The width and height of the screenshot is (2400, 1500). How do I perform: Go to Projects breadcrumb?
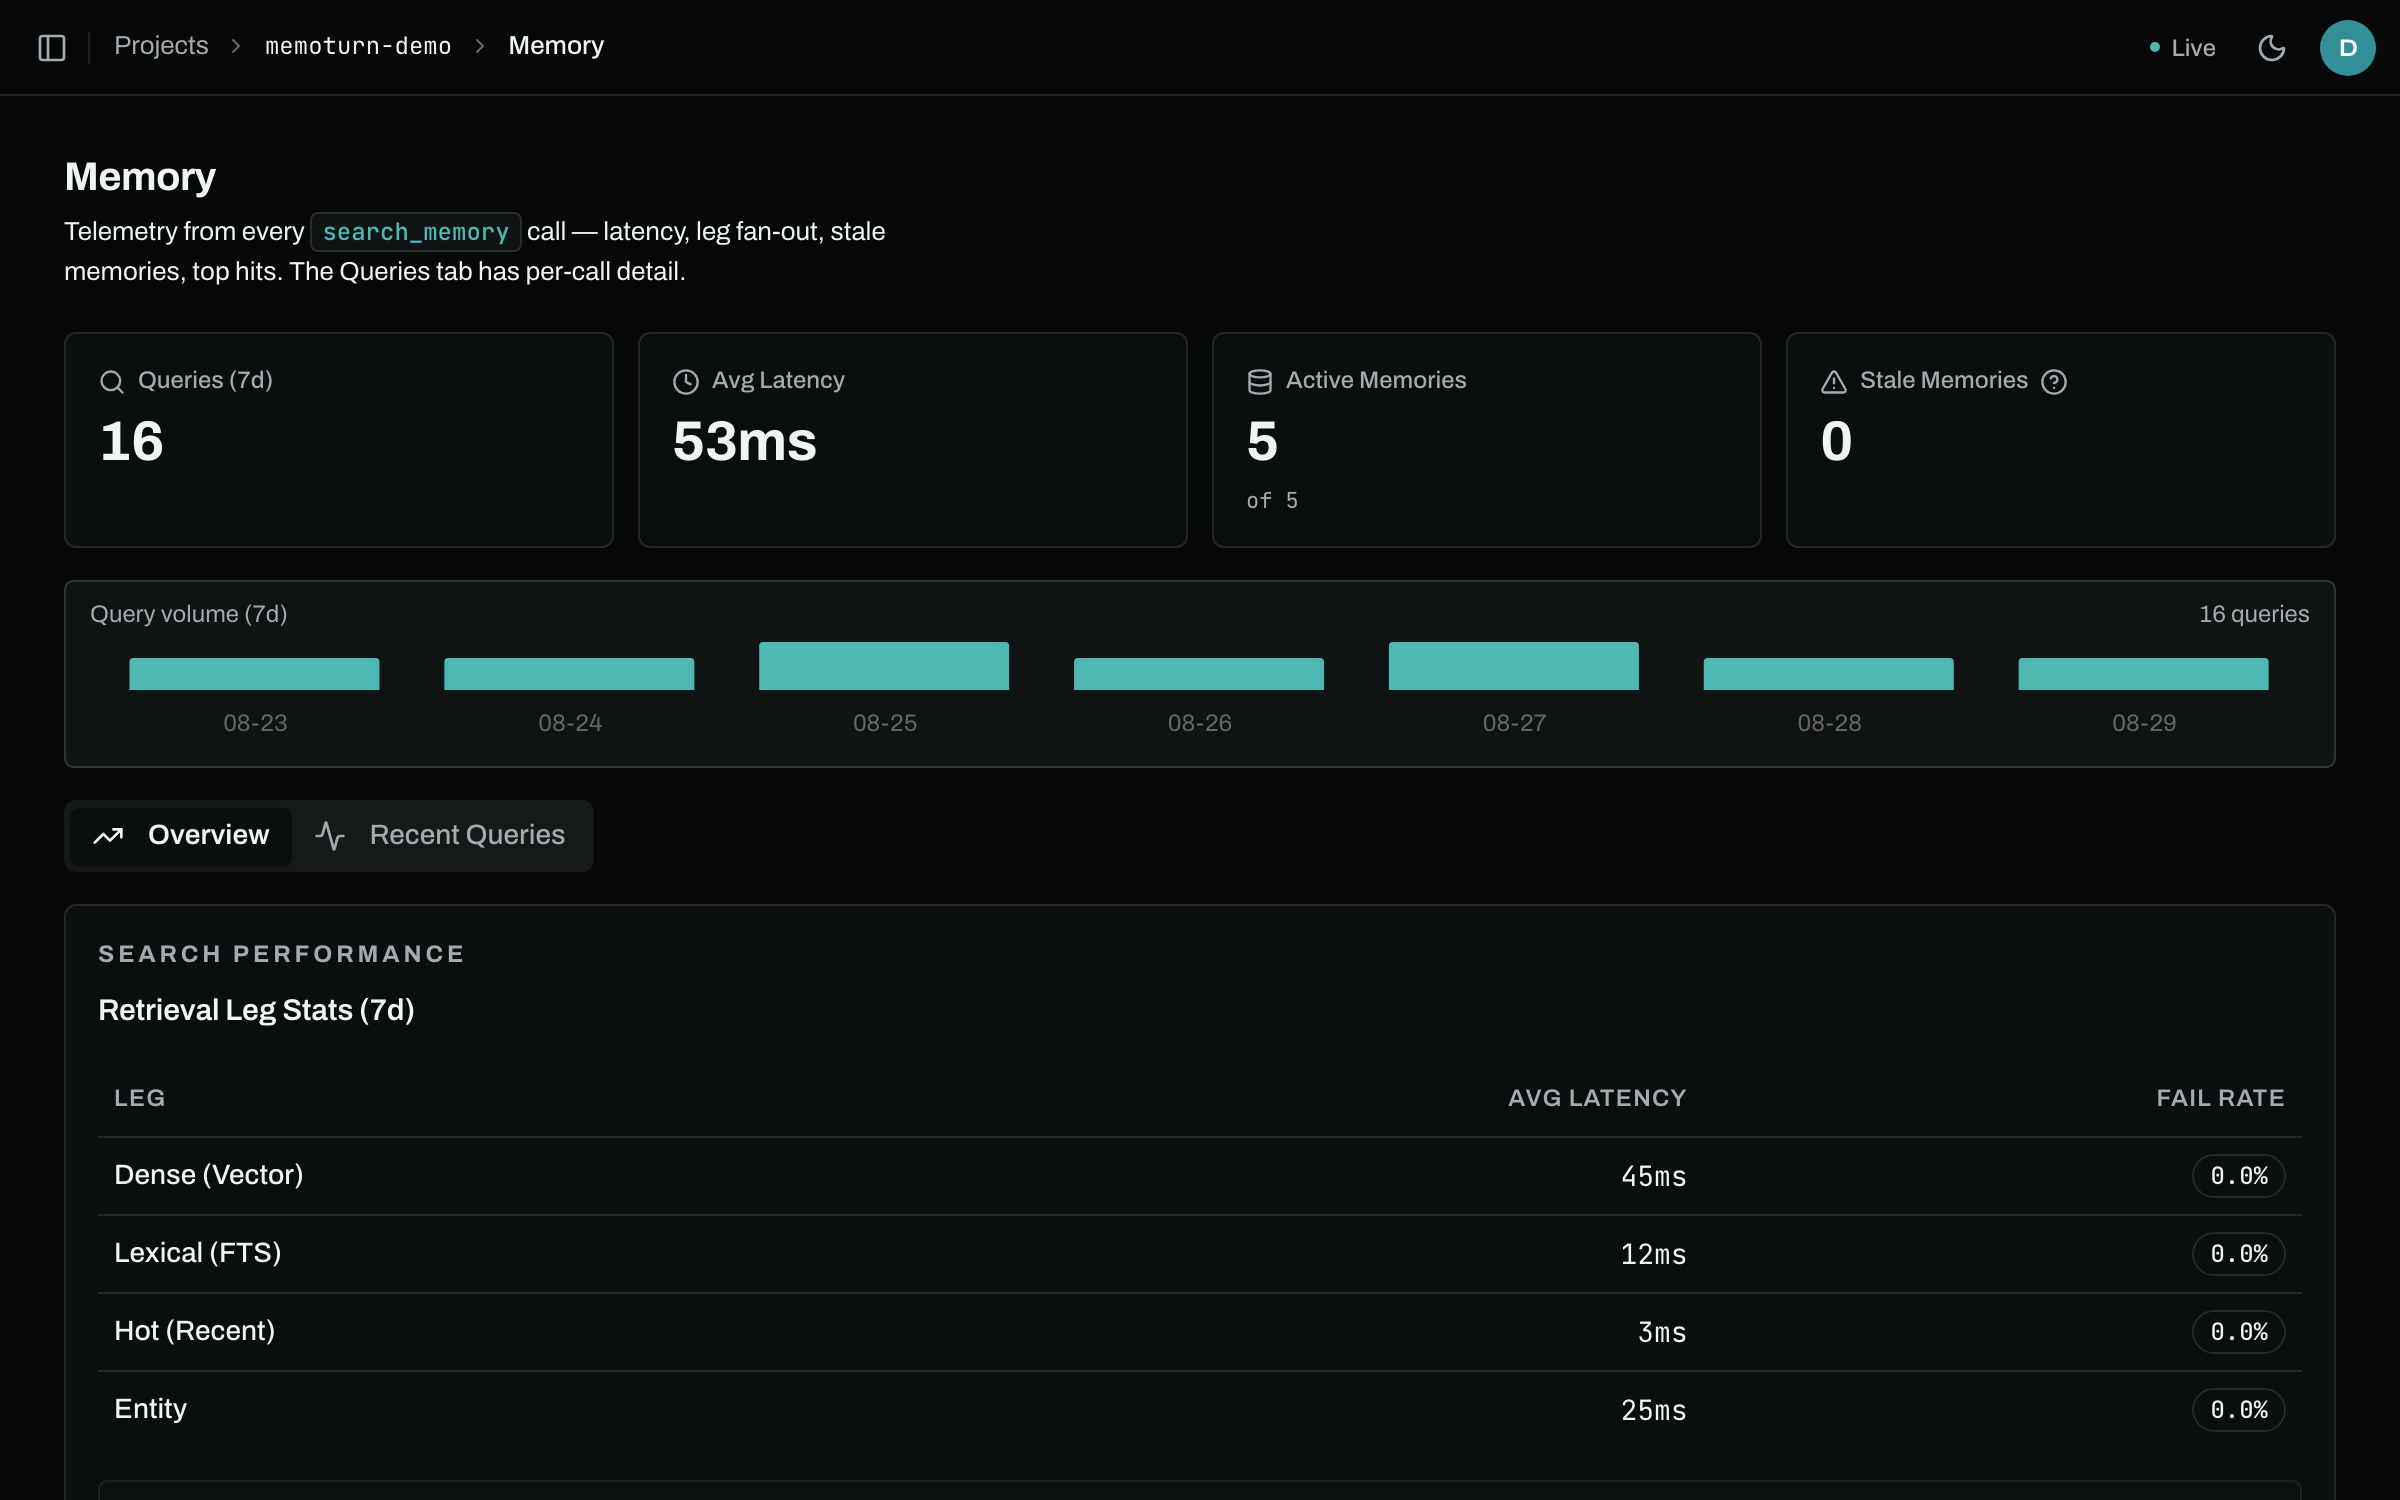[161, 46]
